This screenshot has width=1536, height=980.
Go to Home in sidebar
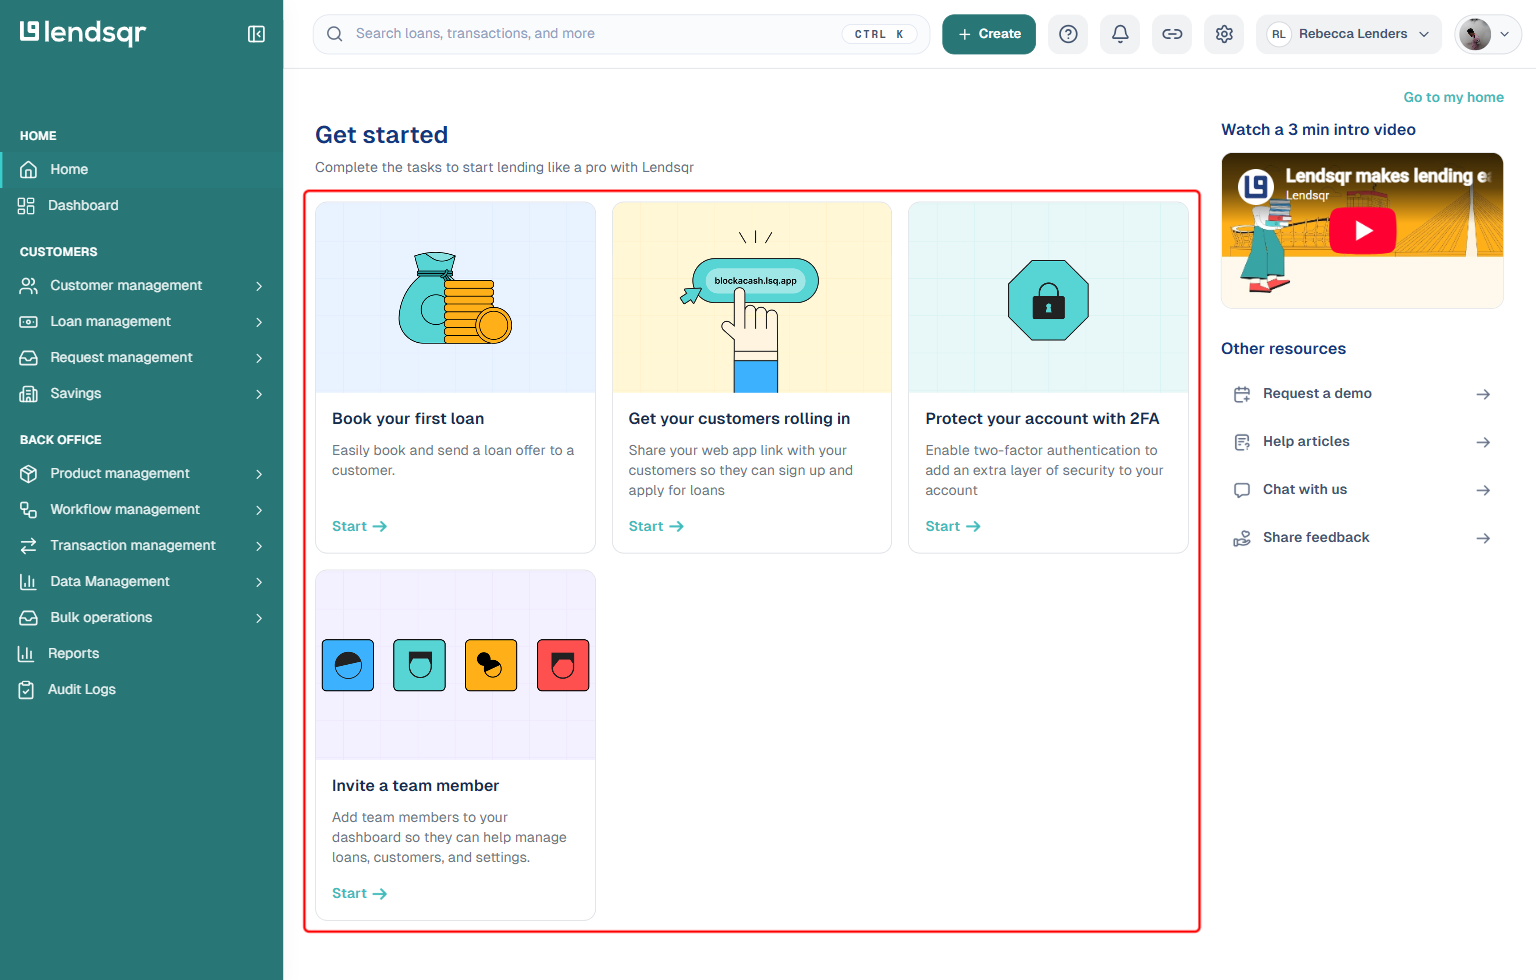(142, 169)
